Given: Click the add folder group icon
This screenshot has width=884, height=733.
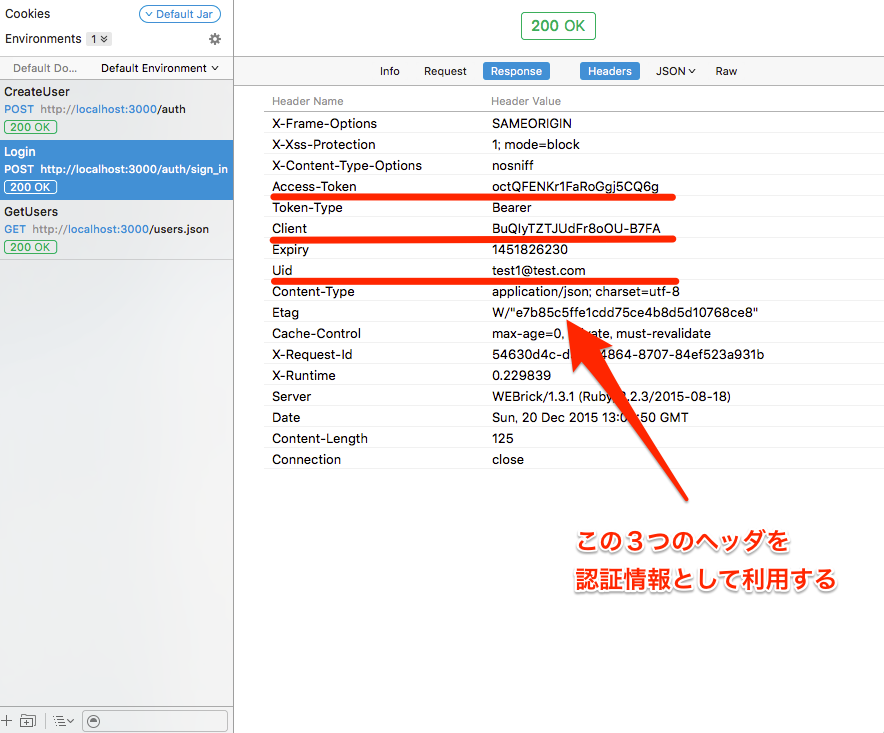Looking at the screenshot, I should [28, 720].
